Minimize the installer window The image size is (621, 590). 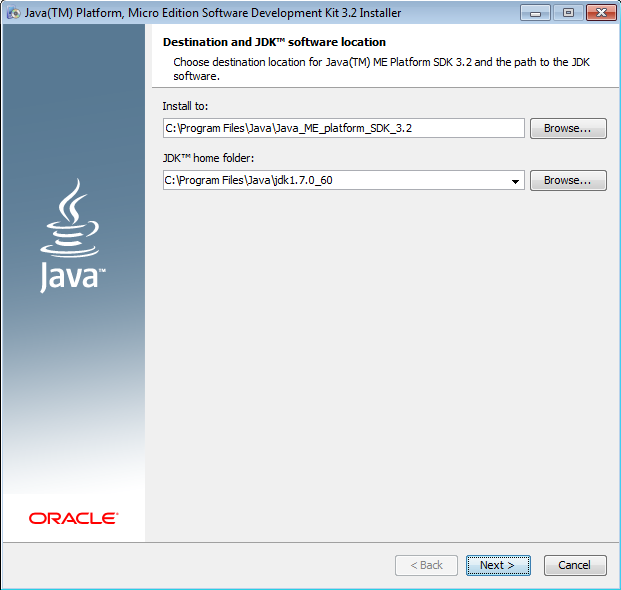[535, 13]
